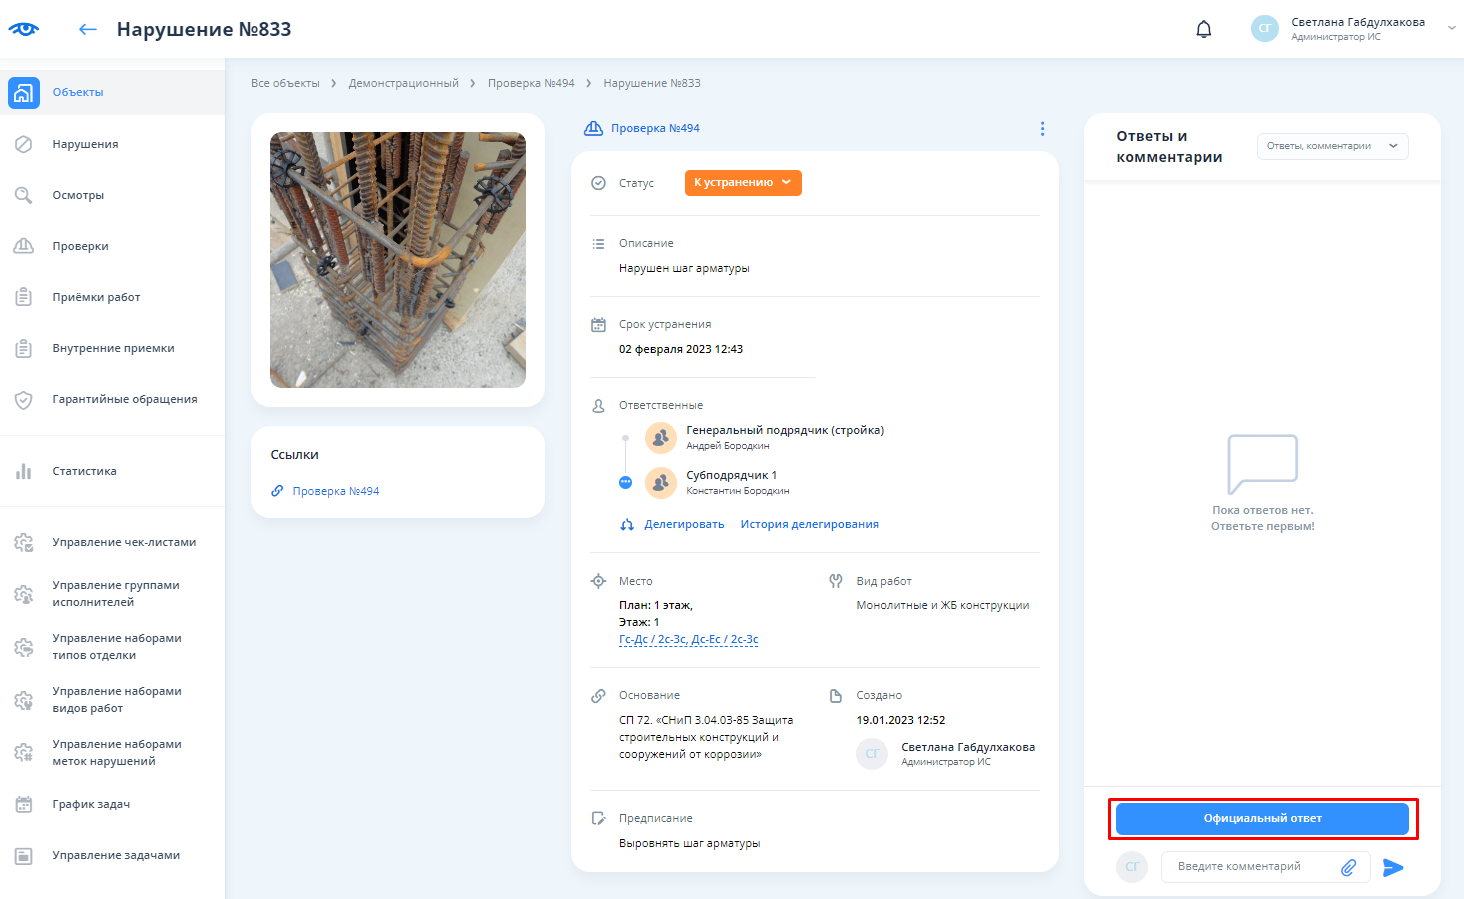This screenshot has width=1464, height=899.
Task: Go back using the left arrow
Action: point(88,29)
